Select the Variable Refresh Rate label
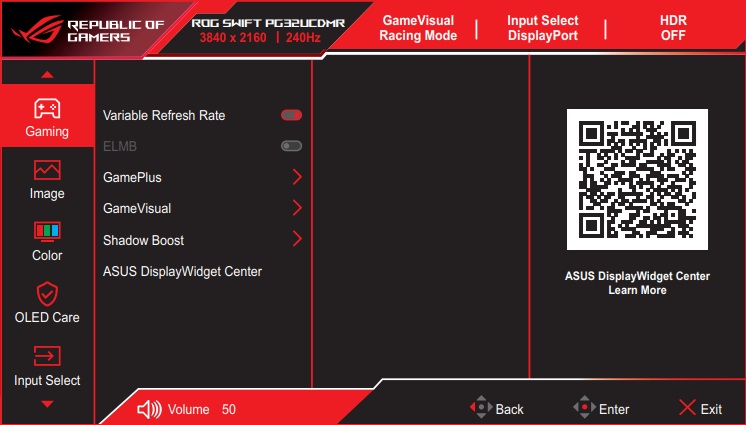Image resolution: width=746 pixels, height=425 pixels. click(x=164, y=115)
